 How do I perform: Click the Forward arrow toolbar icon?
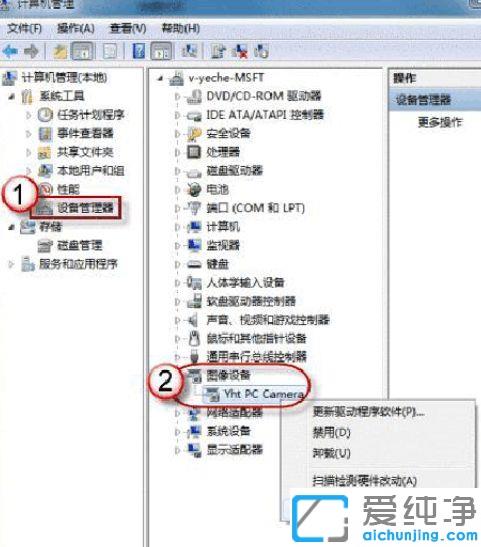tap(31, 52)
